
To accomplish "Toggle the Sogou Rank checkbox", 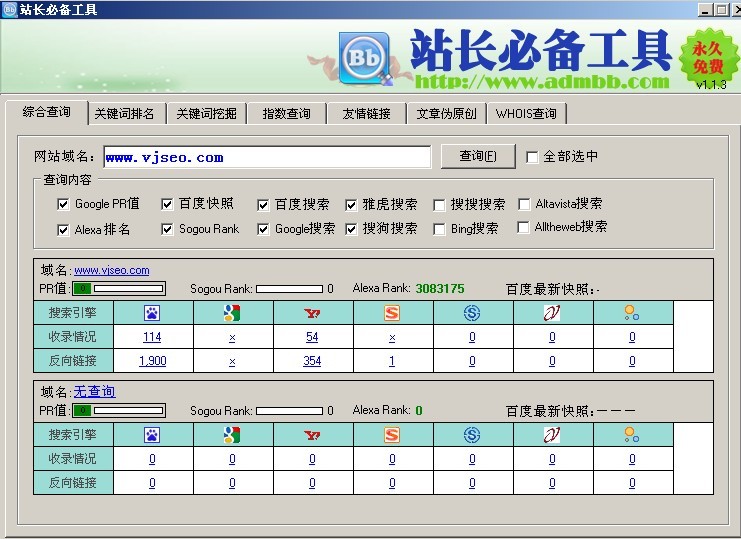I will 167,229.
